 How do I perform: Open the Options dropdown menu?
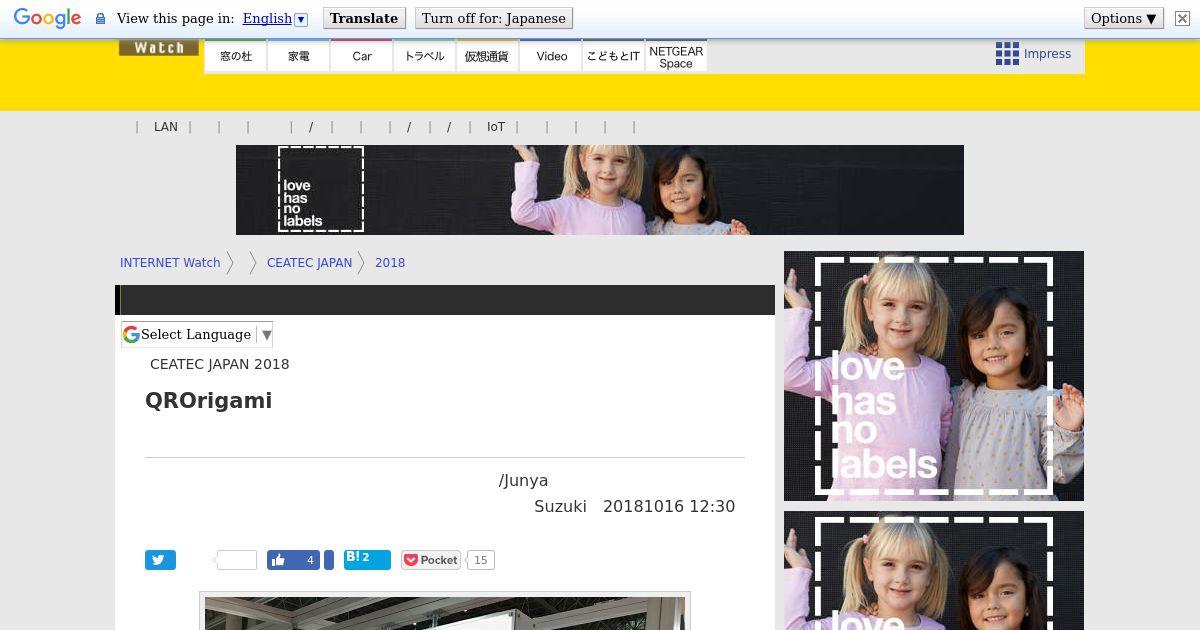(x=1124, y=18)
